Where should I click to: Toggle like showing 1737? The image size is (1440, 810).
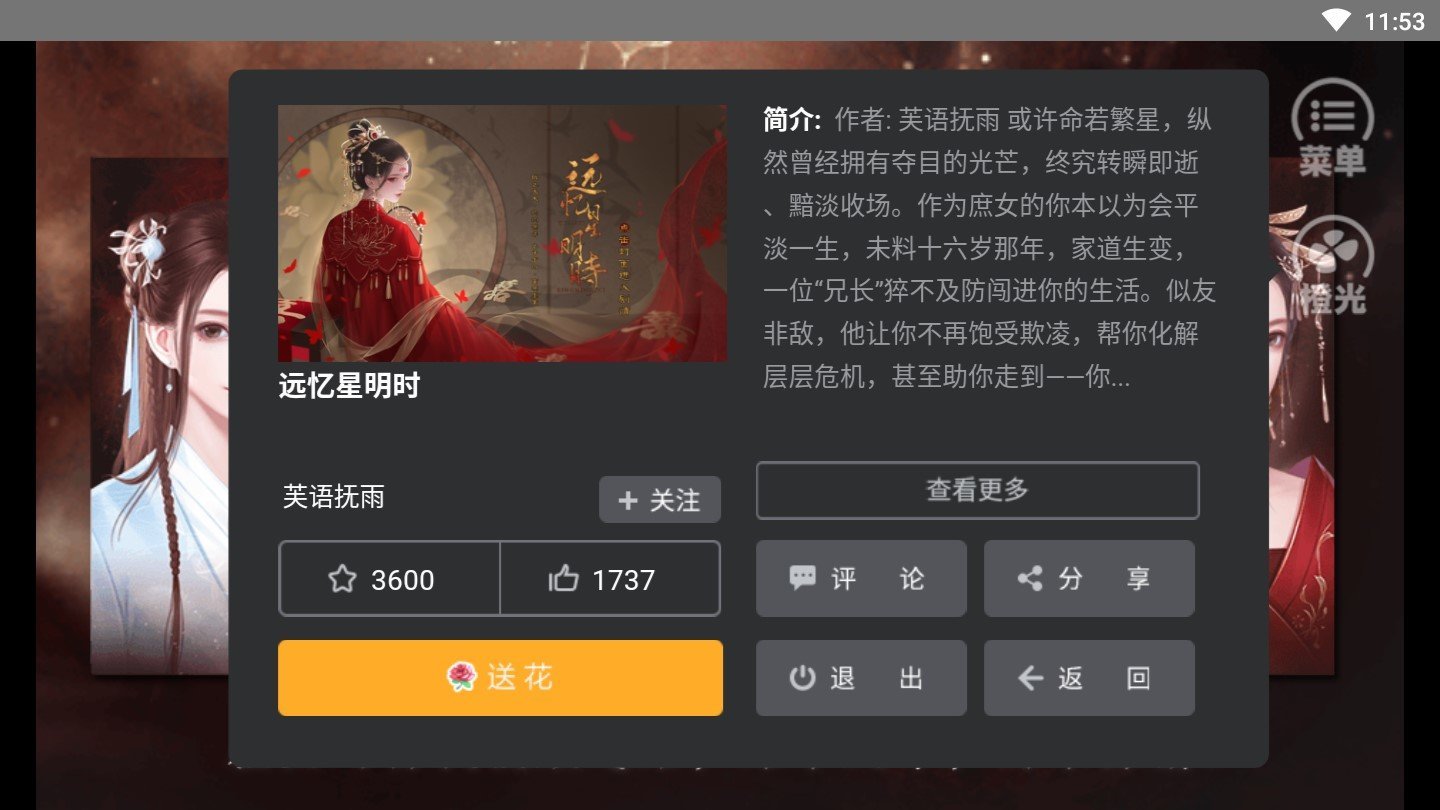[610, 578]
